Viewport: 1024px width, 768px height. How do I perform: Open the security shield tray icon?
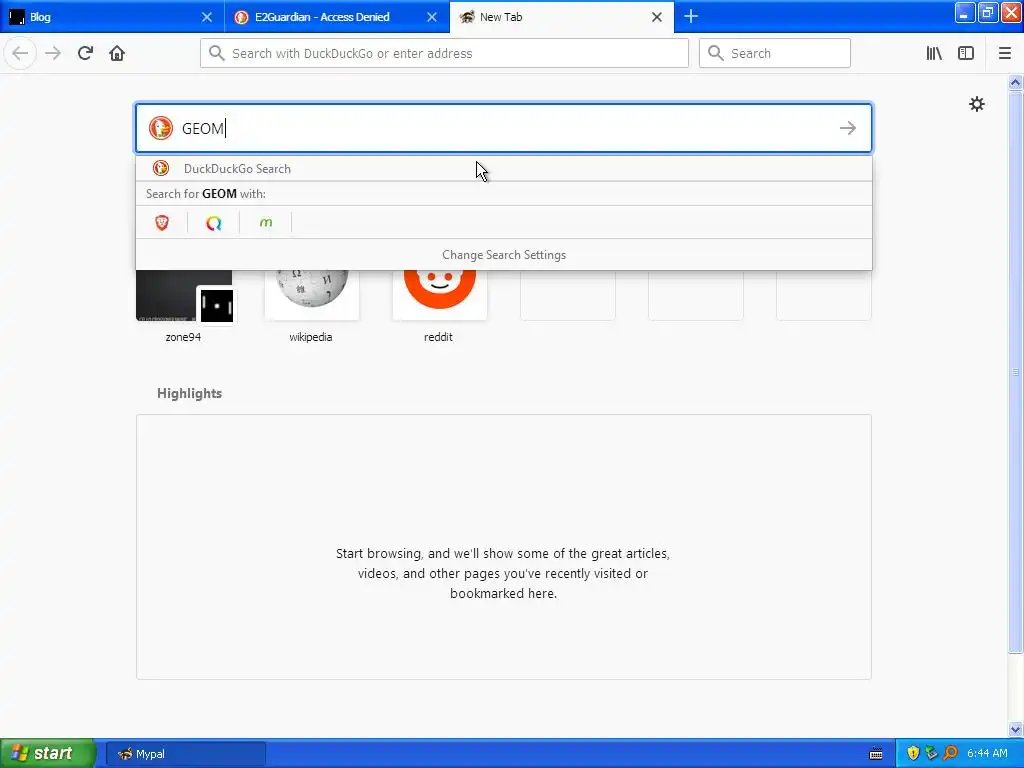point(913,753)
